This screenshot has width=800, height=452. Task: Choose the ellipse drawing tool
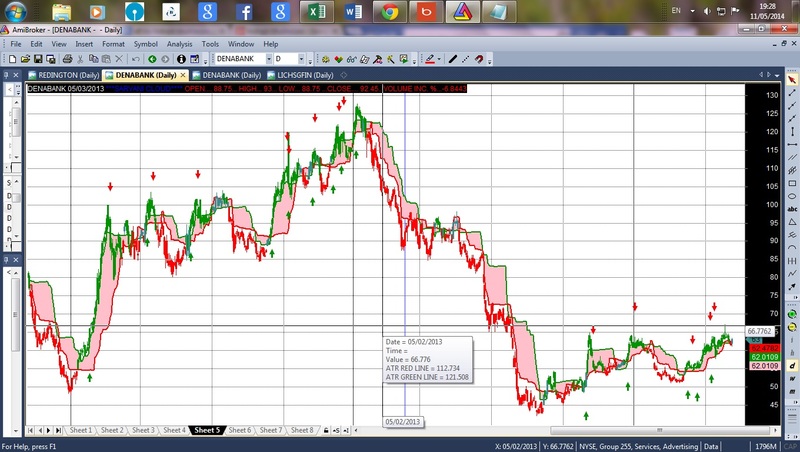coord(792,196)
